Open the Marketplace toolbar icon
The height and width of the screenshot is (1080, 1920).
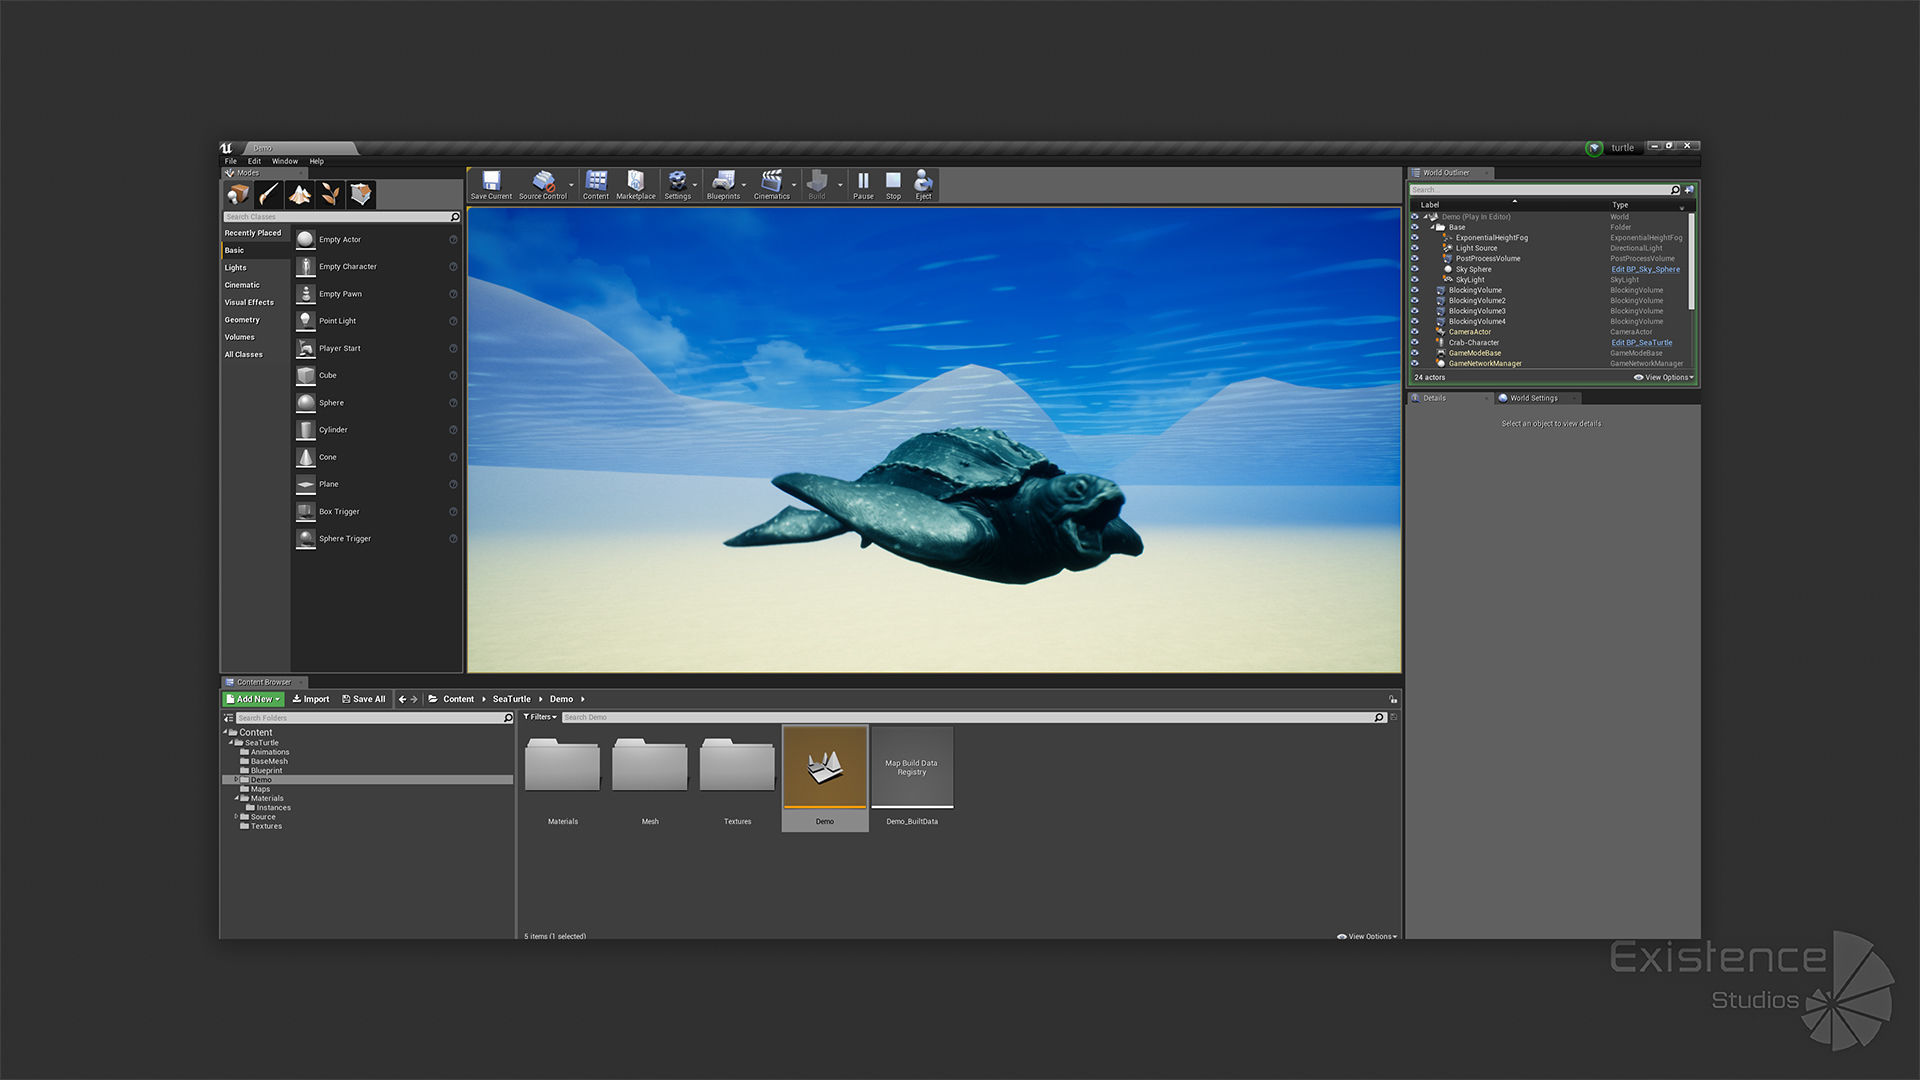[635, 183]
